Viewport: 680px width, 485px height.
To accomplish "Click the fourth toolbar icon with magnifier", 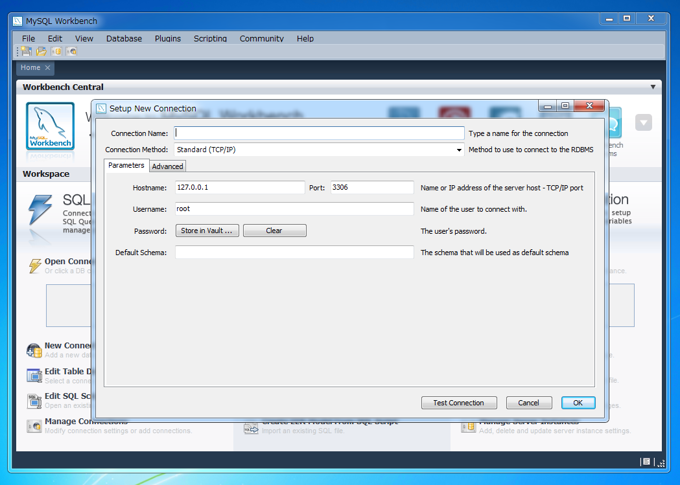I will click(x=72, y=52).
